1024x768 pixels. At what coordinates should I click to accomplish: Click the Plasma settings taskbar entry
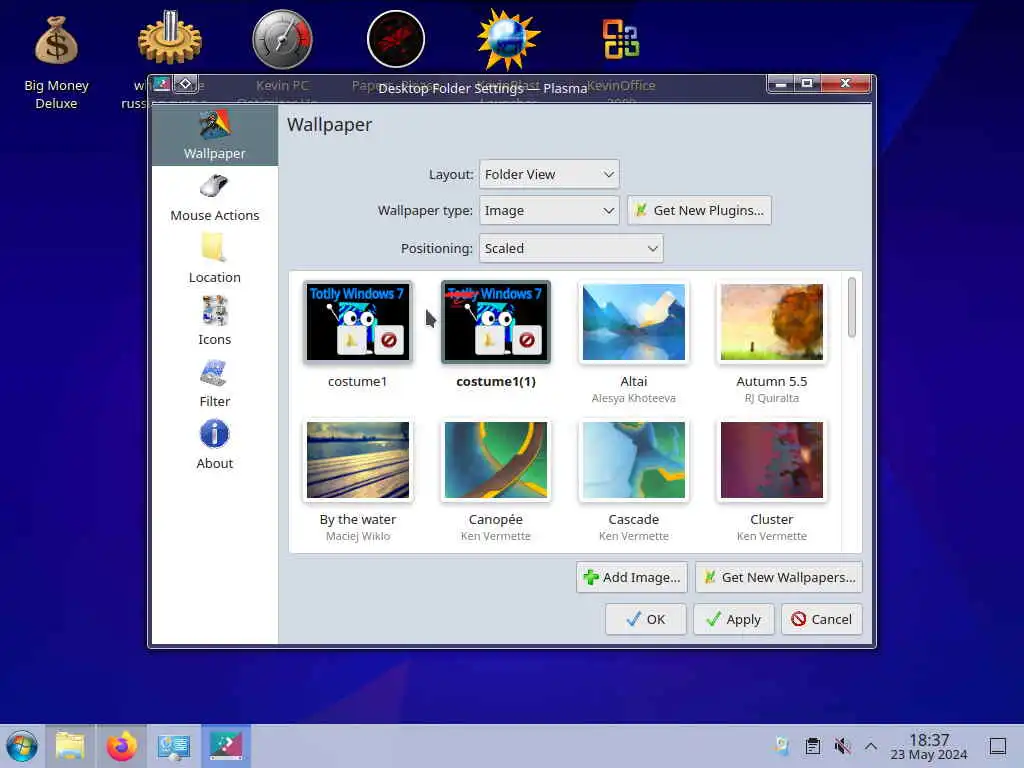point(226,746)
